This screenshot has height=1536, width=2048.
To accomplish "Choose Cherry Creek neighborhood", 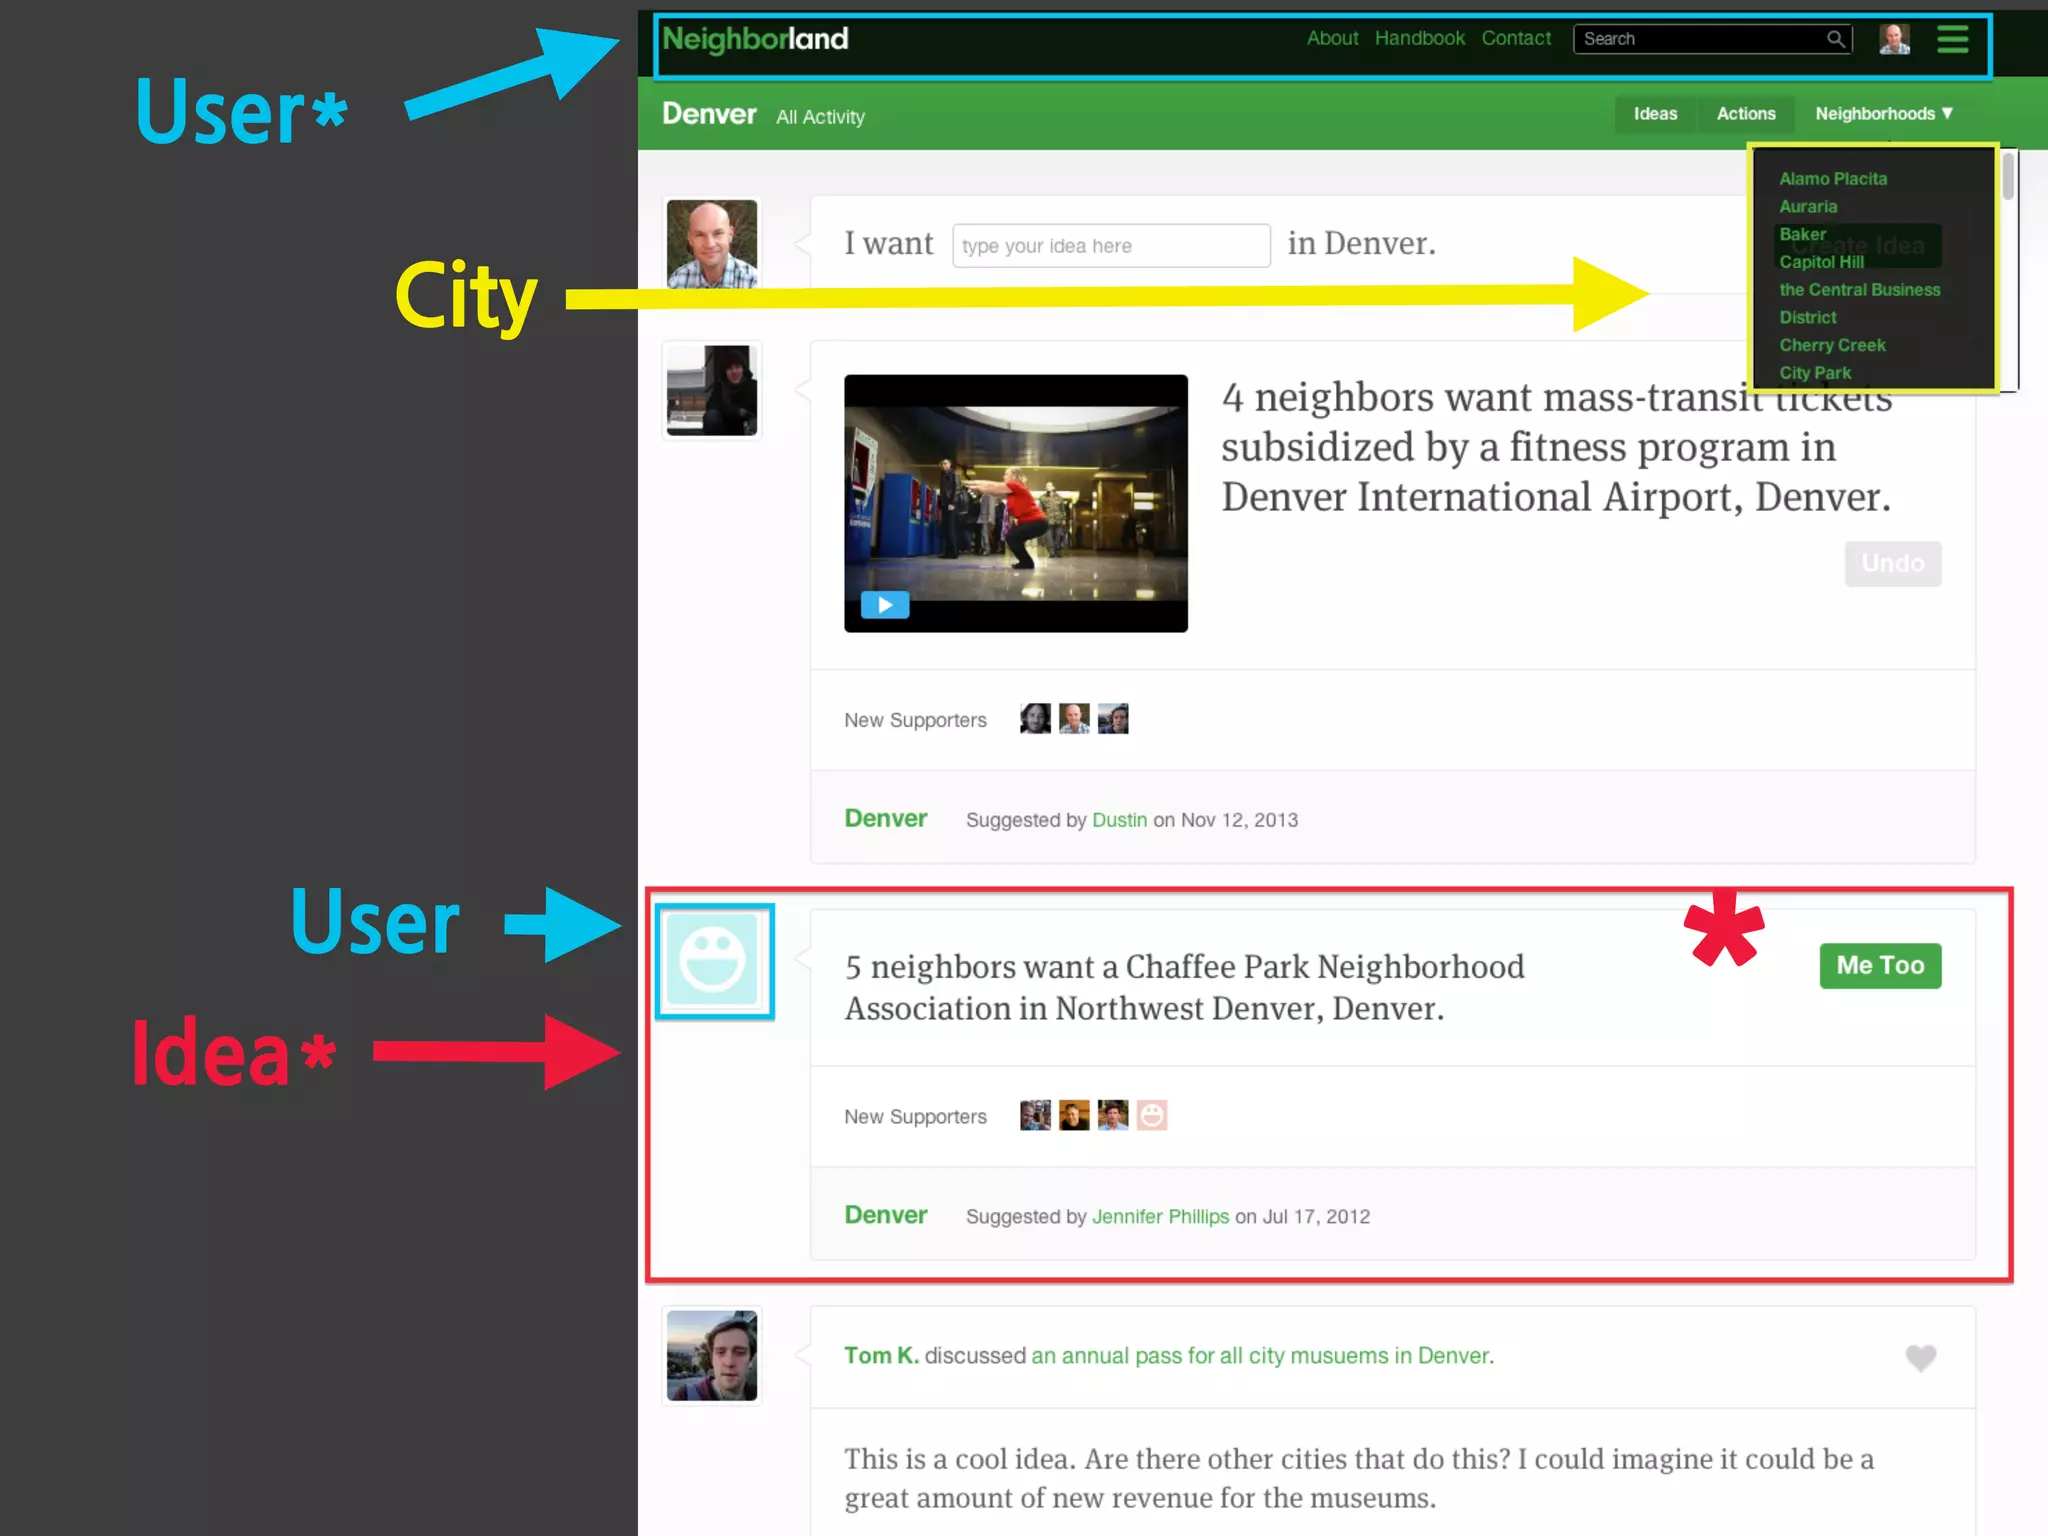I will pyautogui.click(x=1832, y=345).
